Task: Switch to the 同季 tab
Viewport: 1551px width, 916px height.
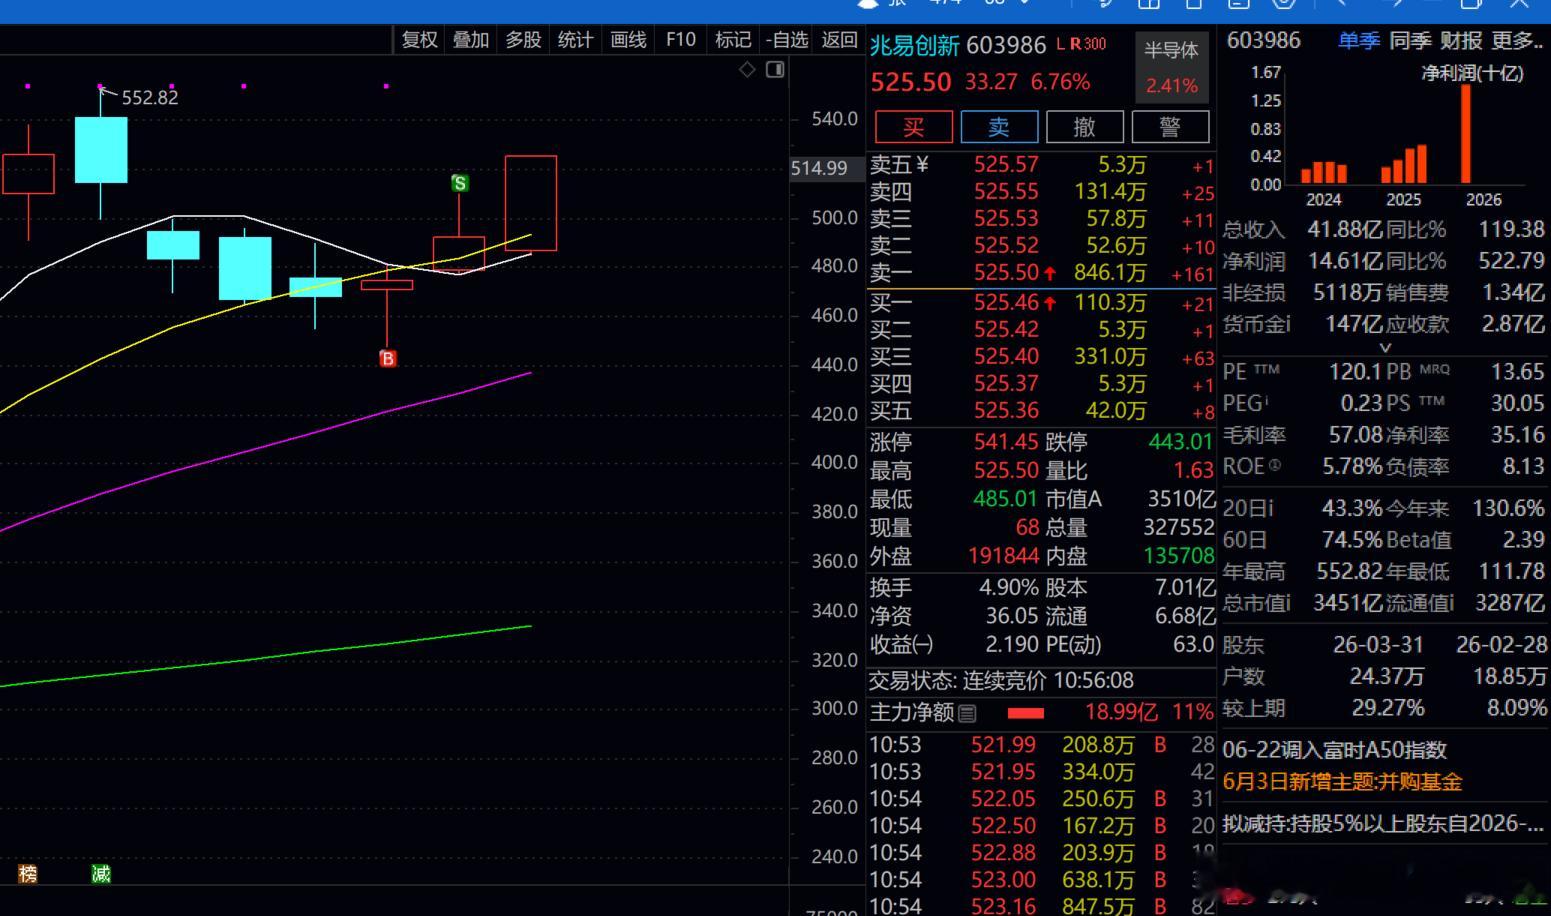Action: tap(1410, 41)
